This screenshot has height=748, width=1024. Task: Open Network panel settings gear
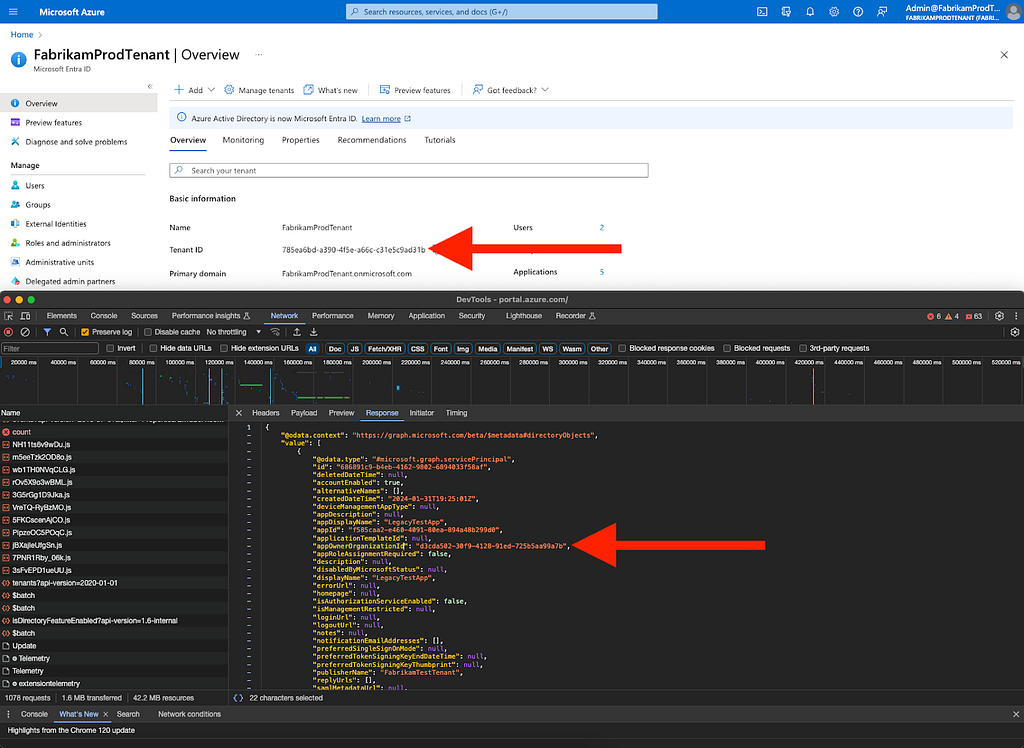coord(1015,333)
